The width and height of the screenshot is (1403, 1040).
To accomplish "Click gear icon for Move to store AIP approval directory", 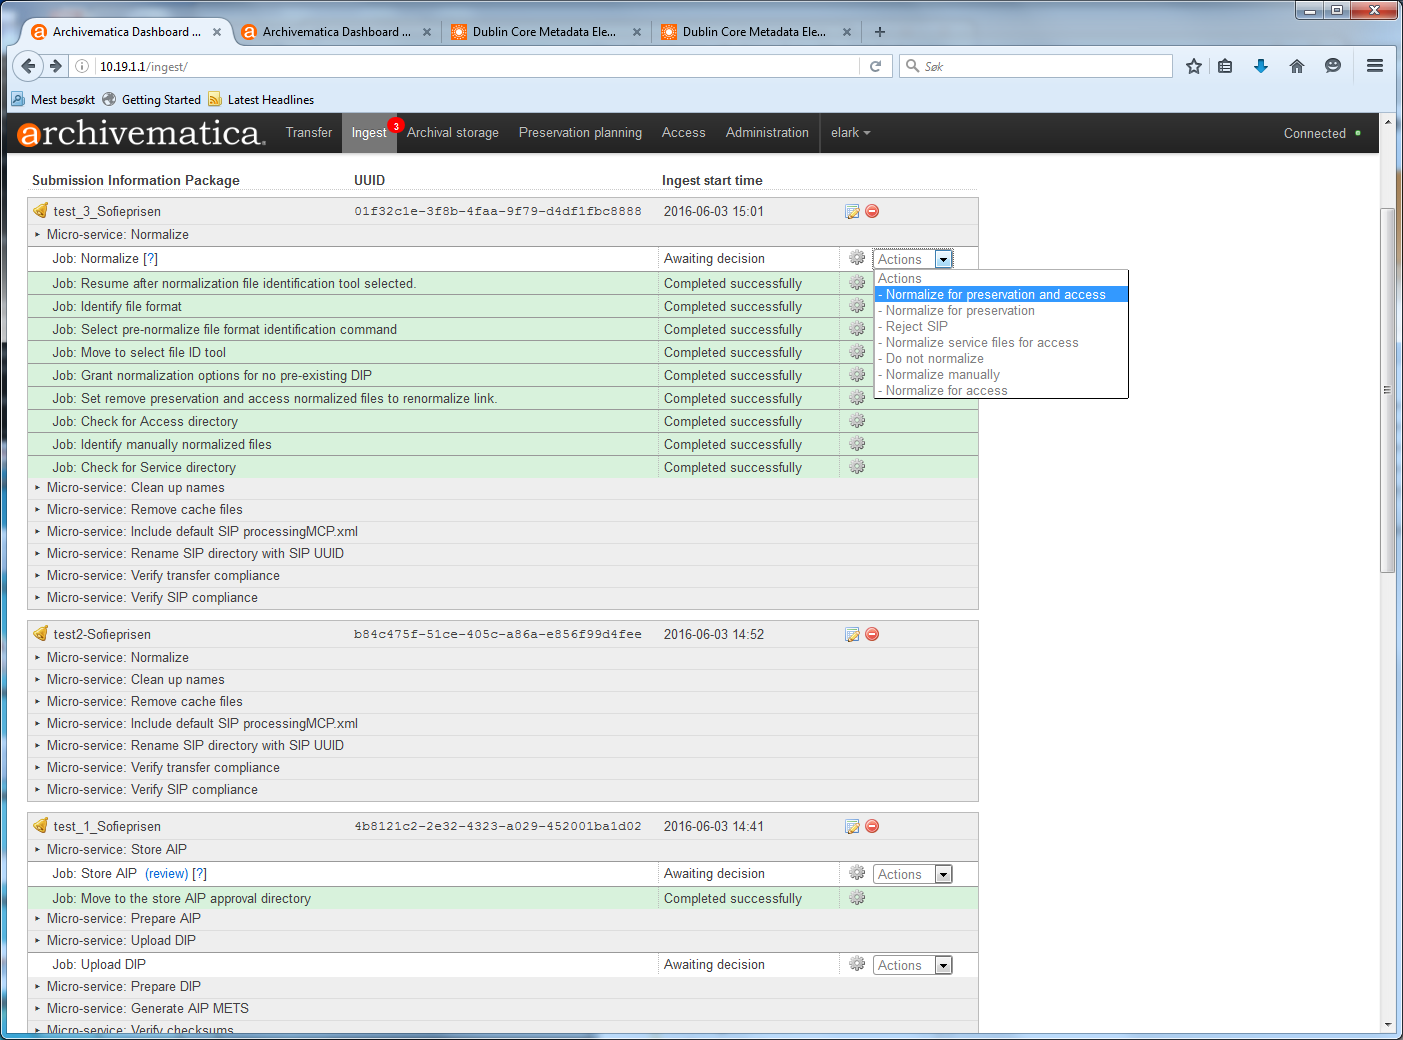I will click(x=857, y=898).
